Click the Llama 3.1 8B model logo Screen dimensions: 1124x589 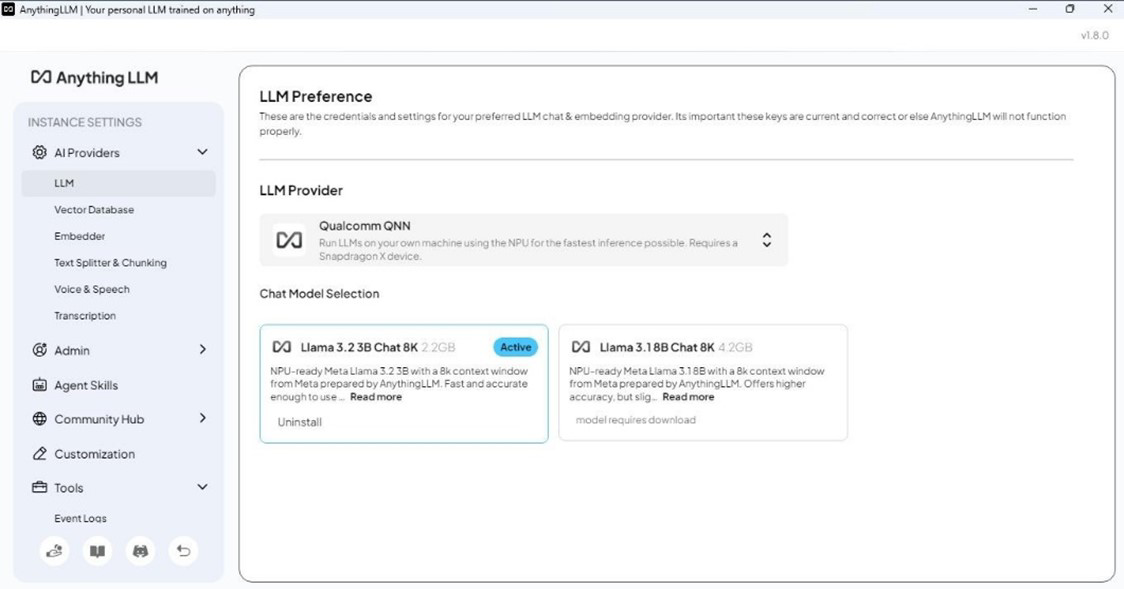pyautogui.click(x=581, y=347)
